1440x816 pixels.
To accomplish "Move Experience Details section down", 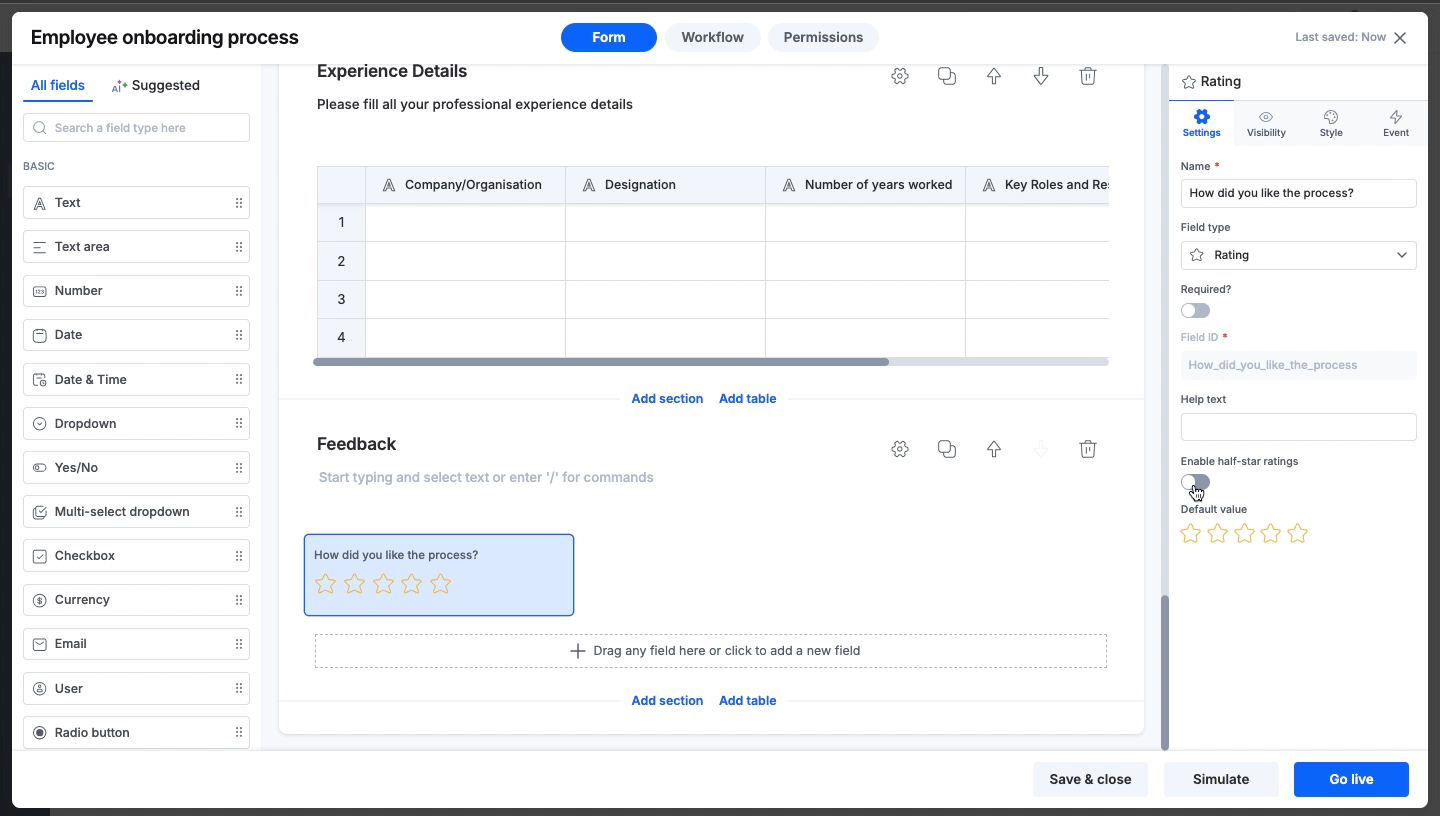I will coord(1041,76).
